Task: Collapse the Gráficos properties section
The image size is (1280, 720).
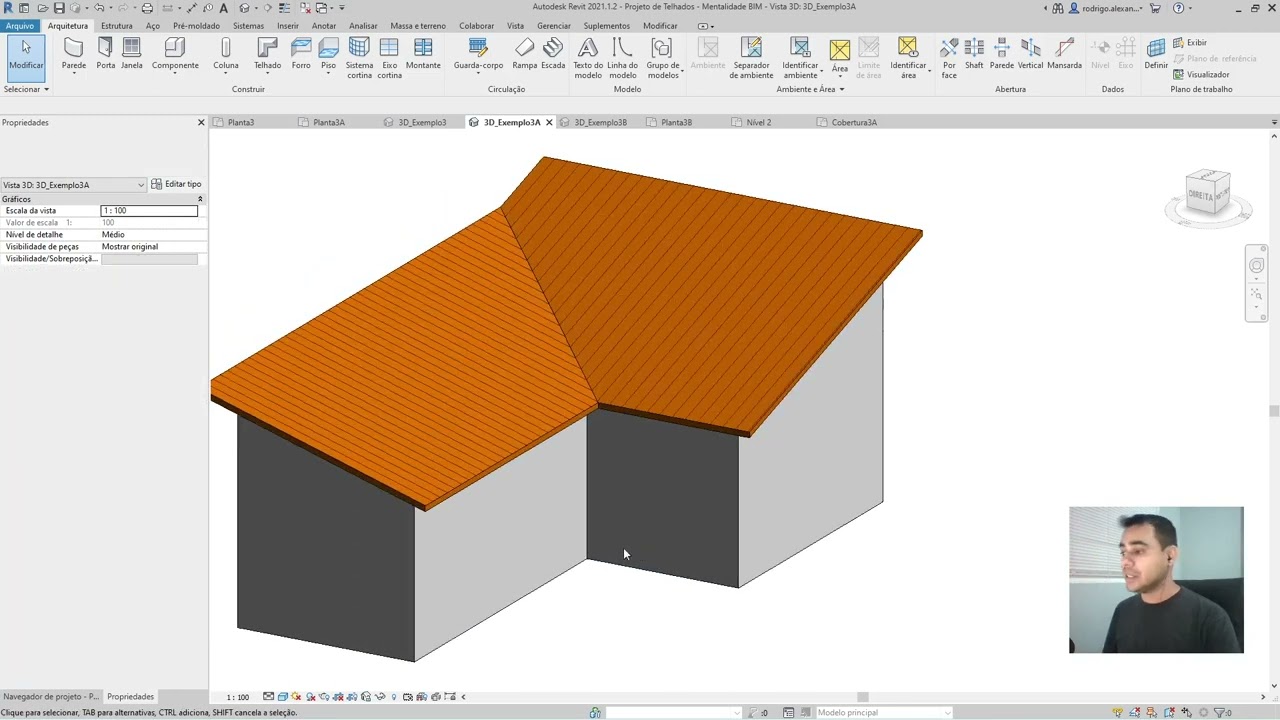Action: click(200, 199)
